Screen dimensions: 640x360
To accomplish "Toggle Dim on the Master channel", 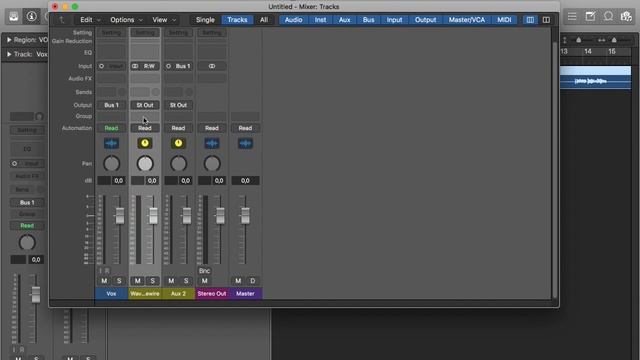I will pyautogui.click(x=253, y=281).
